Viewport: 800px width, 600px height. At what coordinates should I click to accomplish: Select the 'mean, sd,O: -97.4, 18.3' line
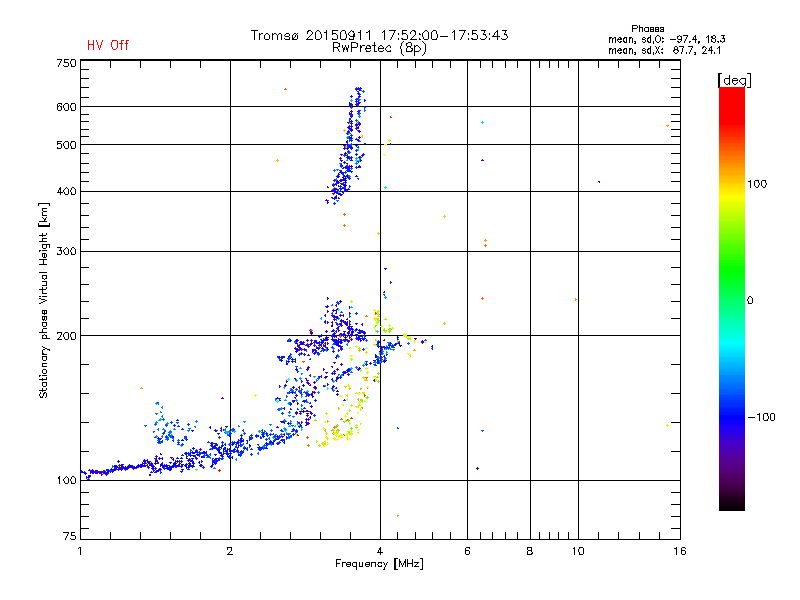click(x=666, y=39)
